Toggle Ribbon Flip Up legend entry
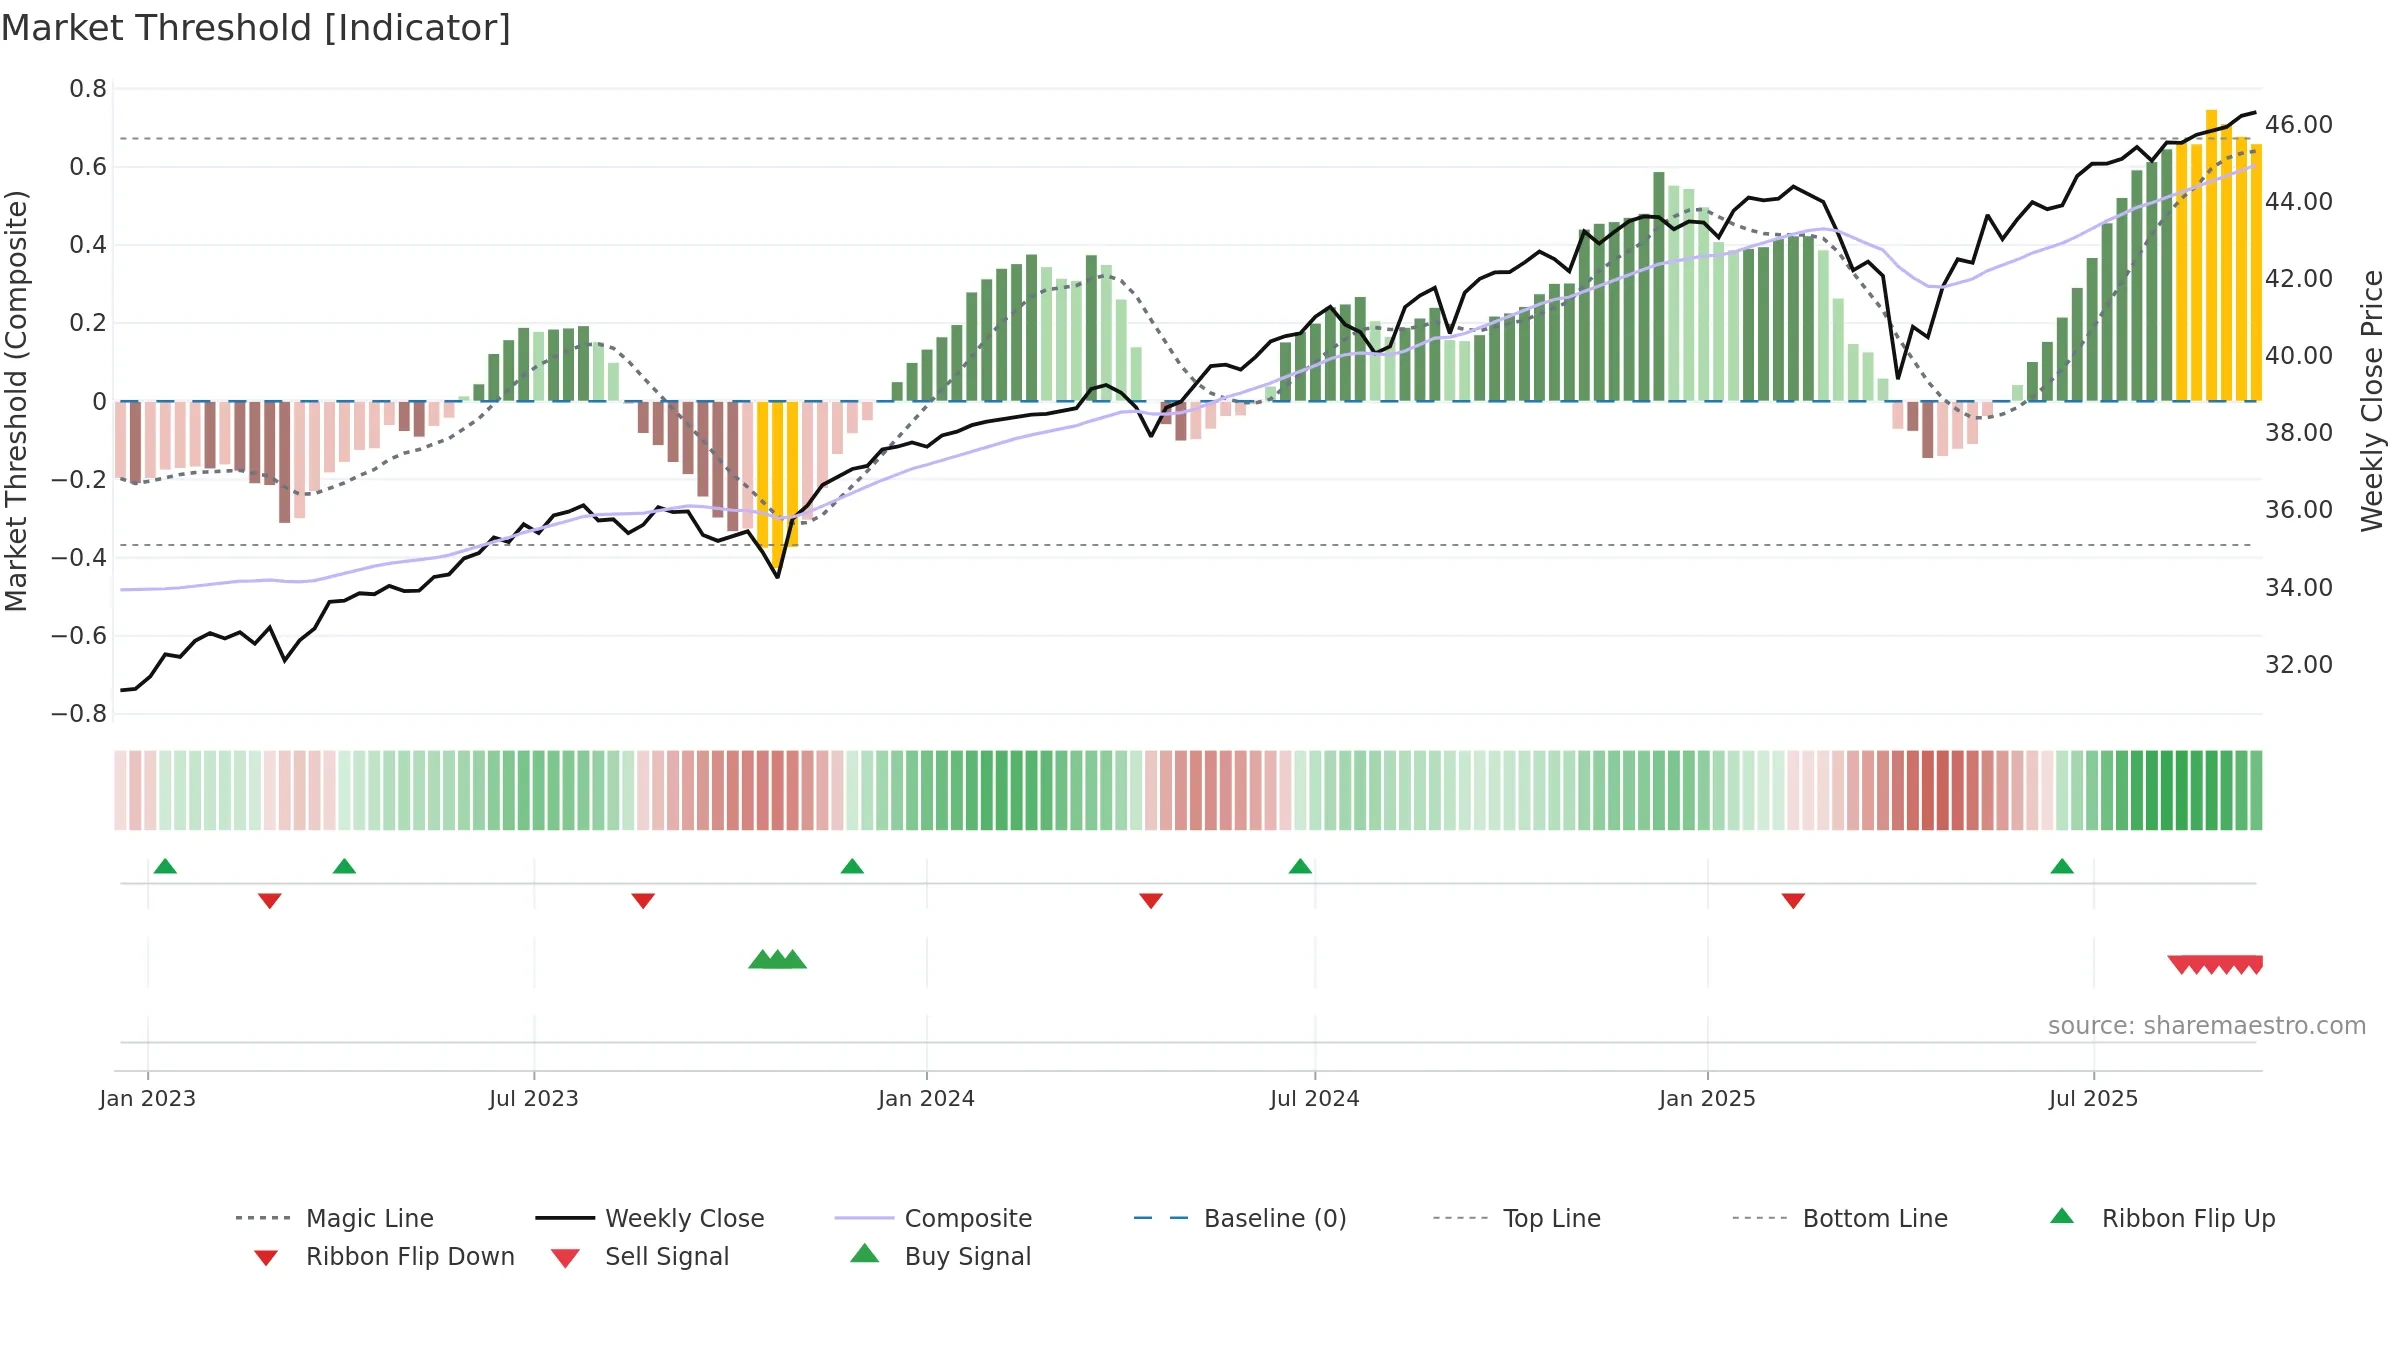The width and height of the screenshot is (2400, 1350). [x=2162, y=1218]
